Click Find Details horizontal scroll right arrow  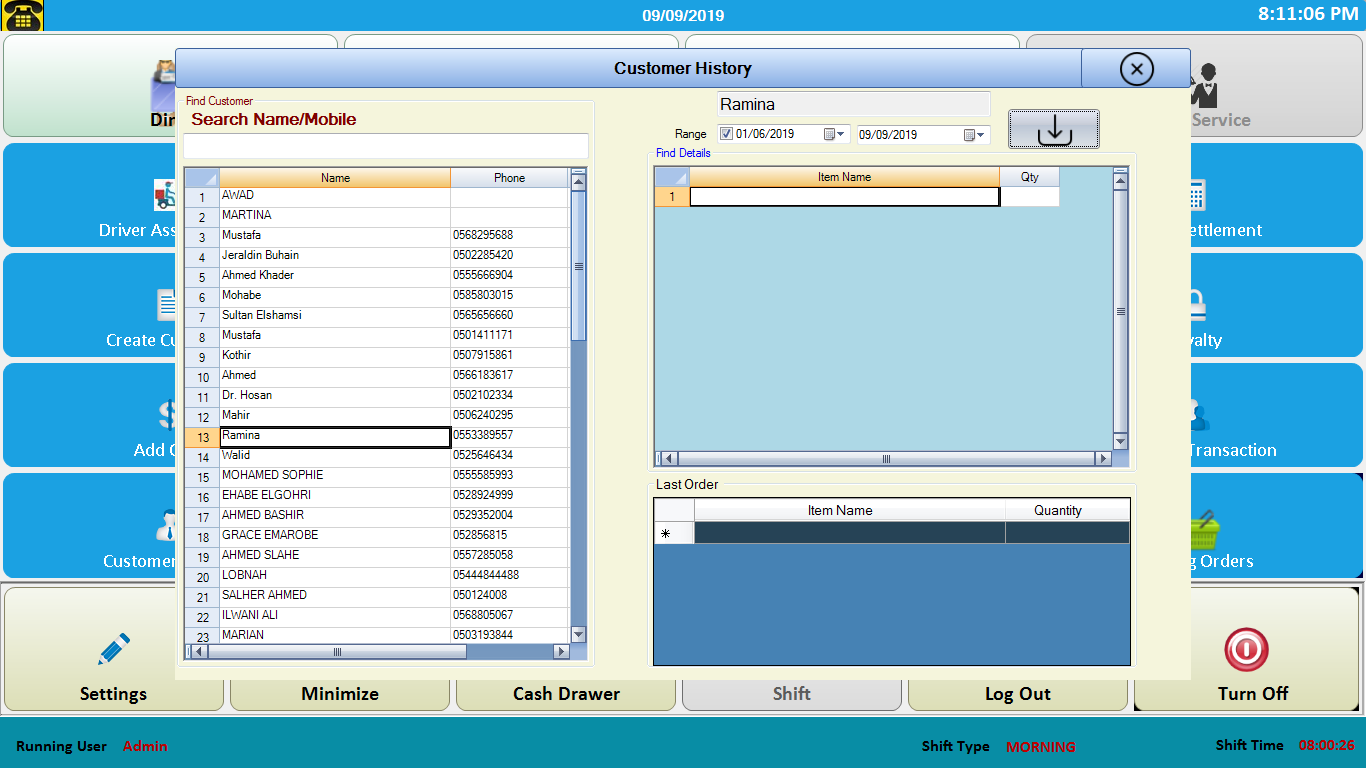pyautogui.click(x=1103, y=459)
